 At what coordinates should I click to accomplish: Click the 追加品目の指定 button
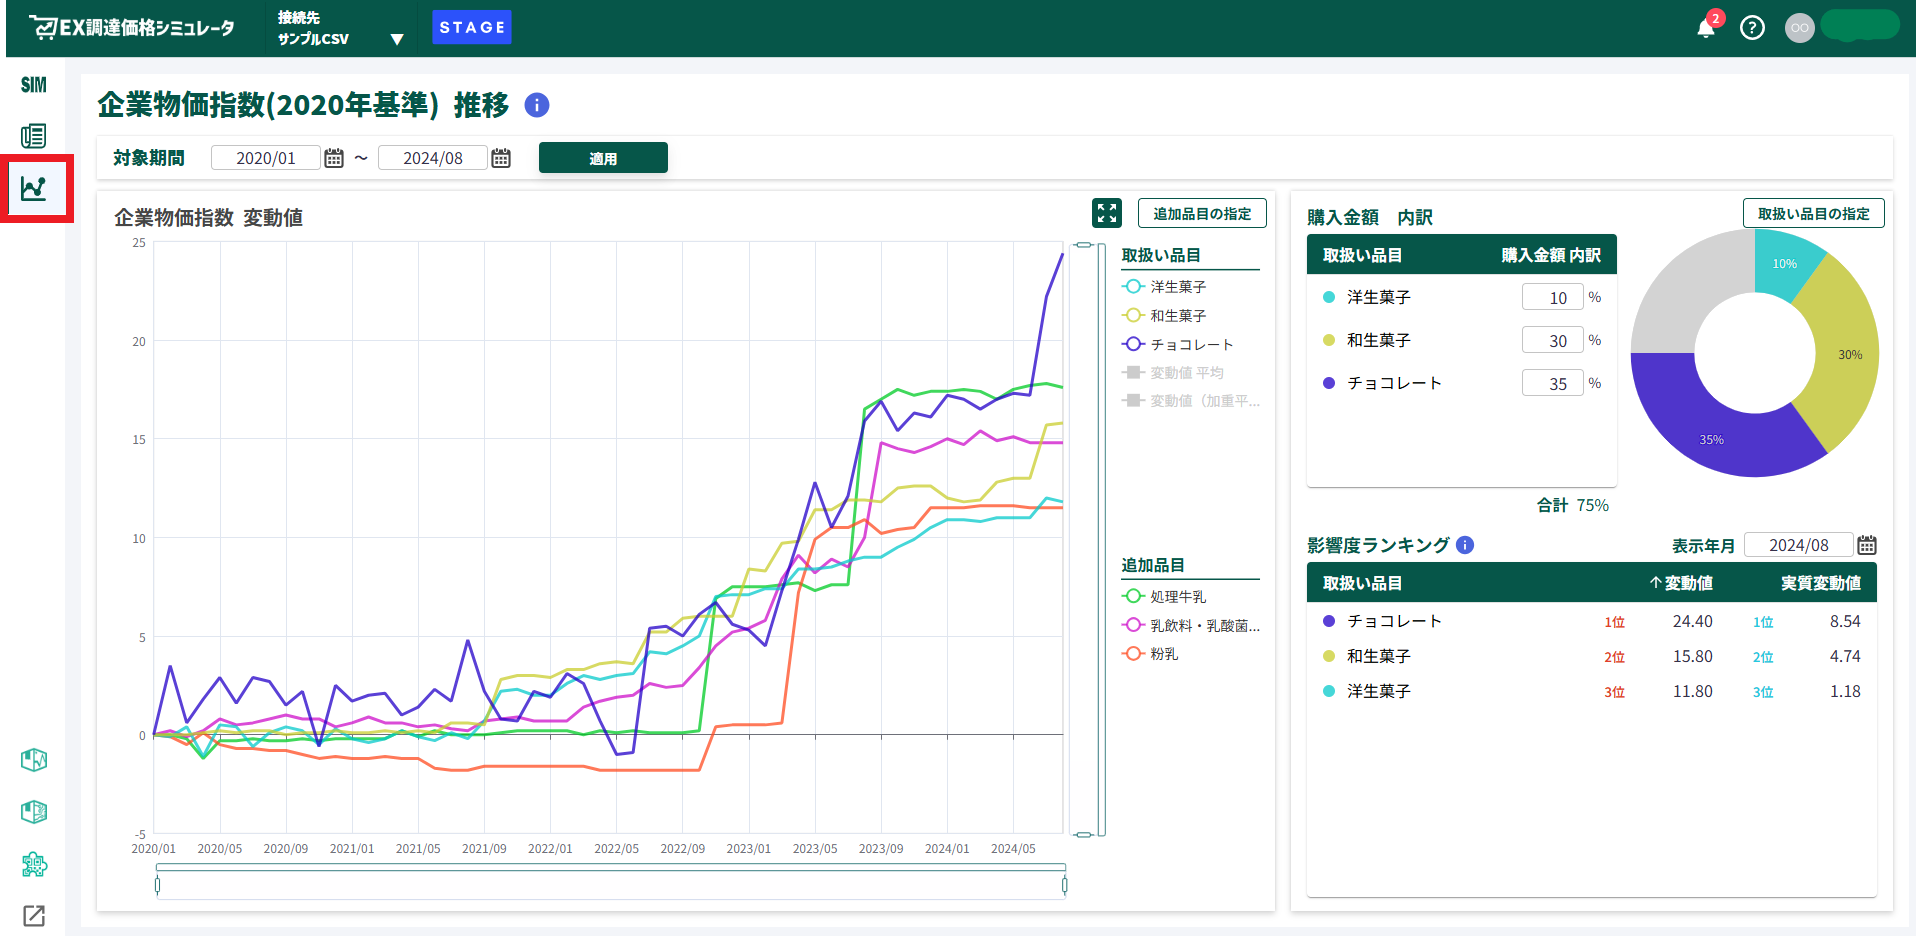pos(1201,213)
